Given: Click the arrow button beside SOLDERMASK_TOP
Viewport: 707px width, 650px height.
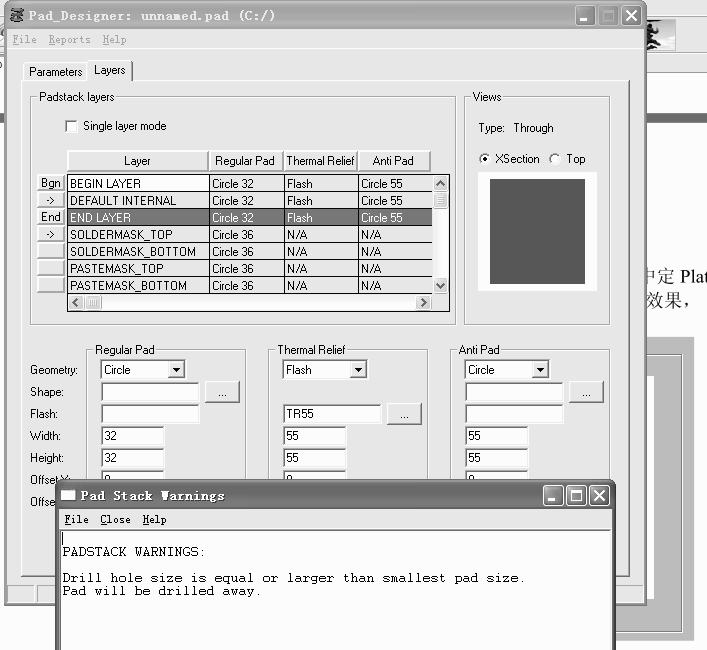Looking at the screenshot, I should point(51,234).
